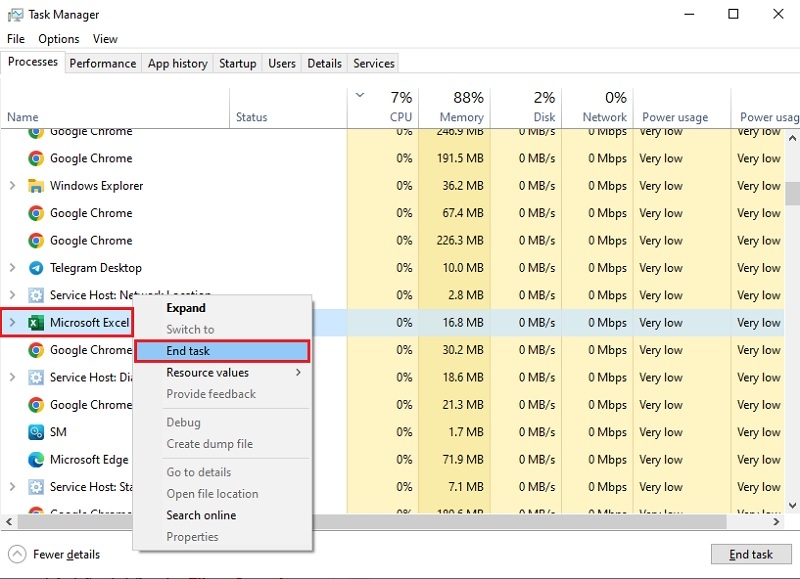Click the Microsoft Edge process icon
This screenshot has height=579, width=800.
(x=36, y=460)
